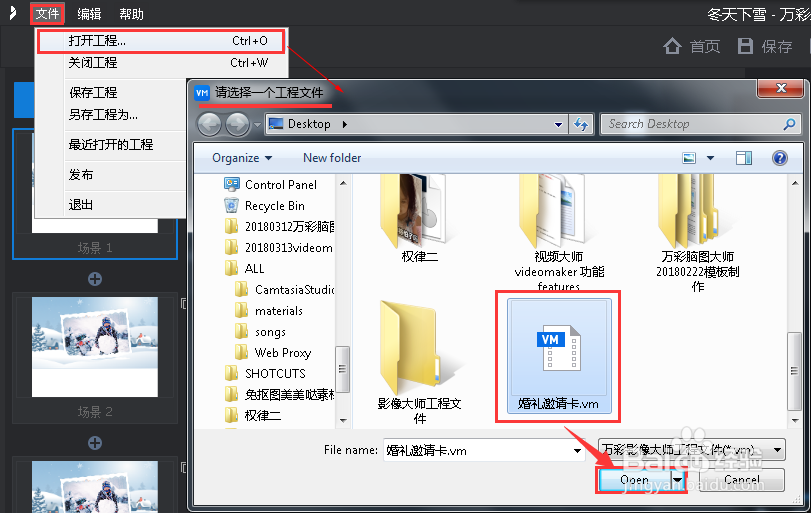811x513 pixels.
Task: Open 最近打开的工程 submenu
Action: click(111, 144)
